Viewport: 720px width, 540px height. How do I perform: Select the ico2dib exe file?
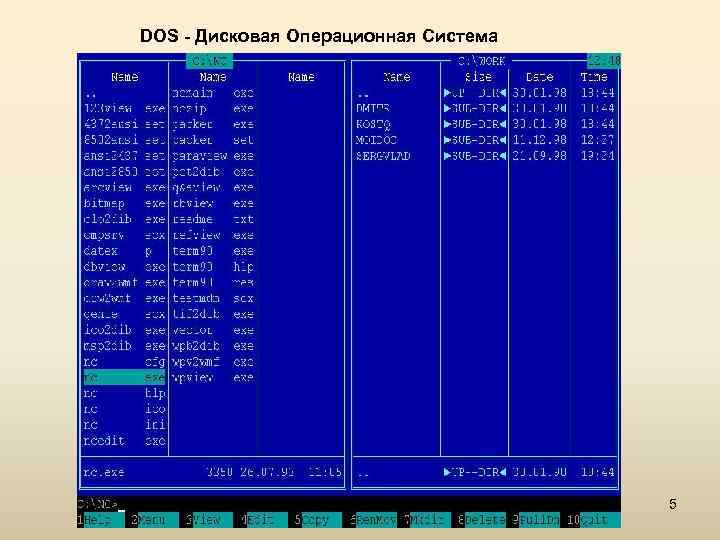[x=124, y=330]
